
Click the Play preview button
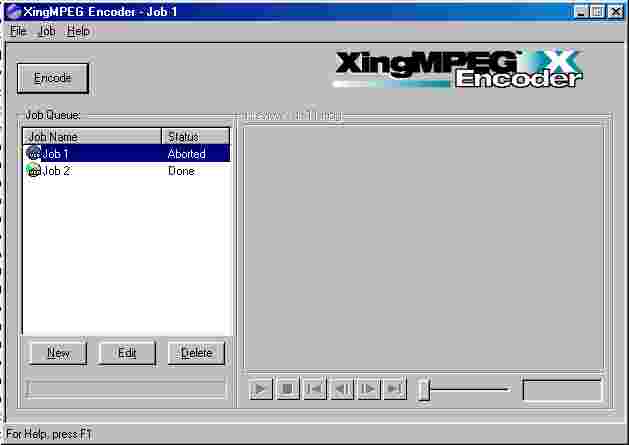(x=261, y=388)
